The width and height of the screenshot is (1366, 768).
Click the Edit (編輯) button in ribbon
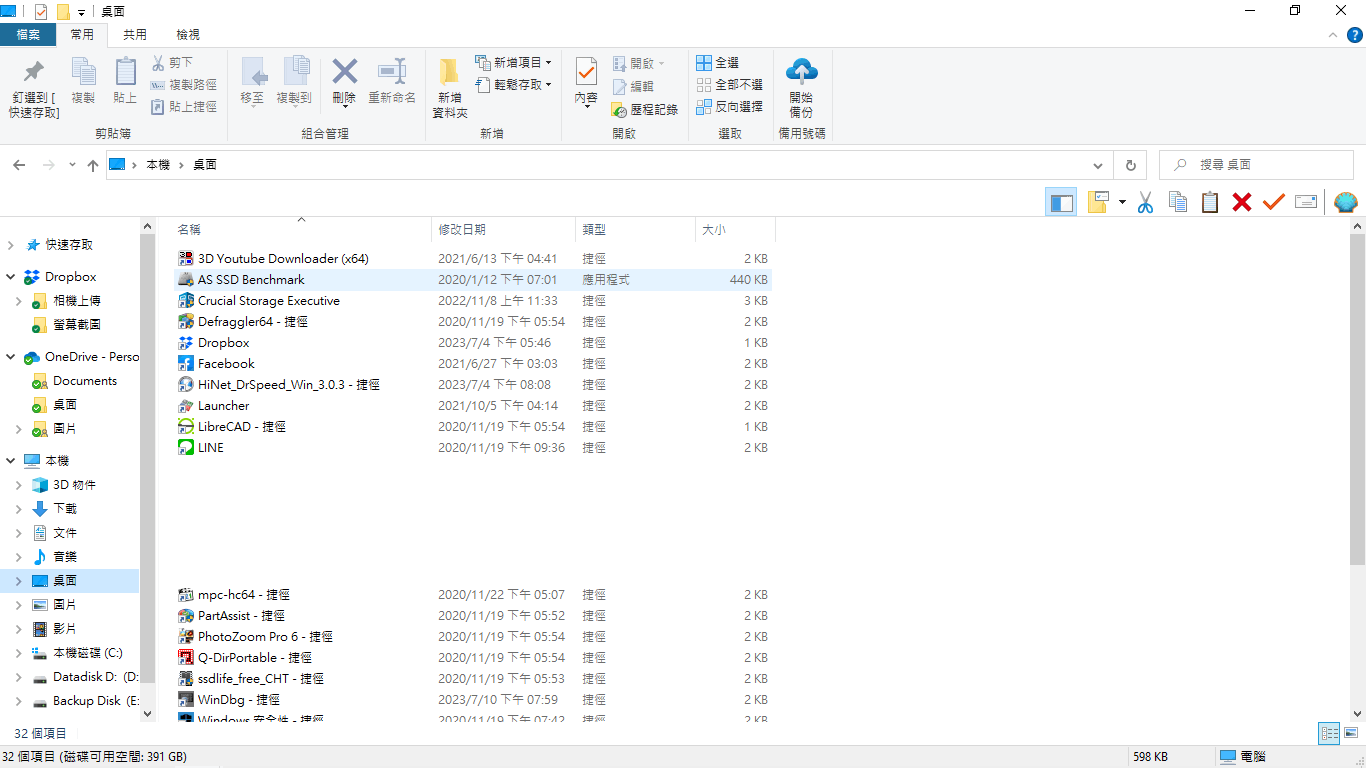click(x=633, y=87)
